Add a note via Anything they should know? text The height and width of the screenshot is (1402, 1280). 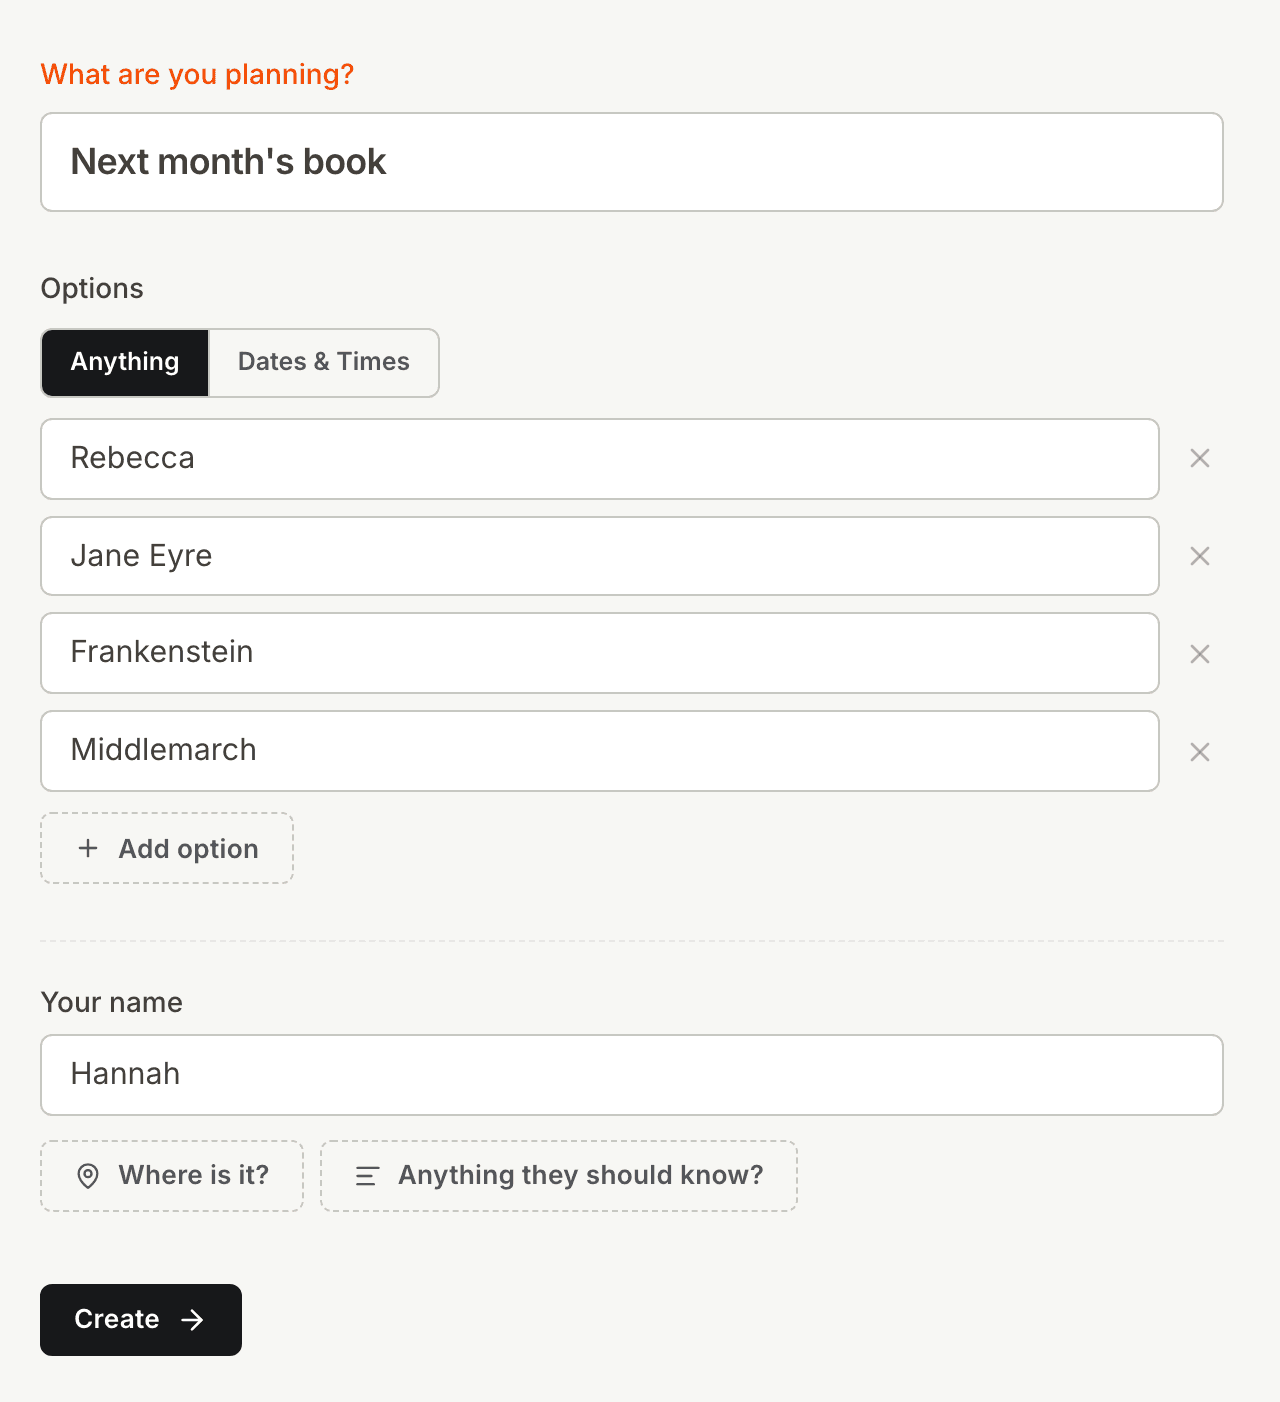pyautogui.click(x=581, y=1175)
